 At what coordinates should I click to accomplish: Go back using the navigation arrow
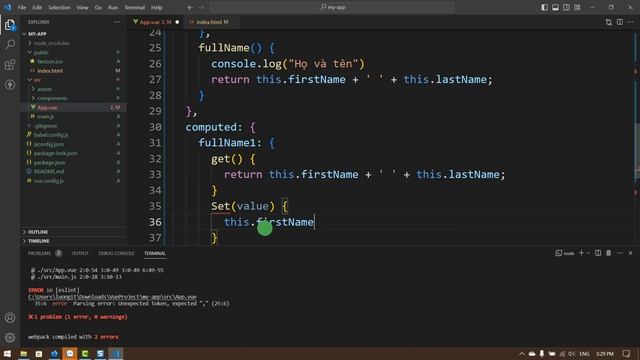pyautogui.click(x=190, y=7)
